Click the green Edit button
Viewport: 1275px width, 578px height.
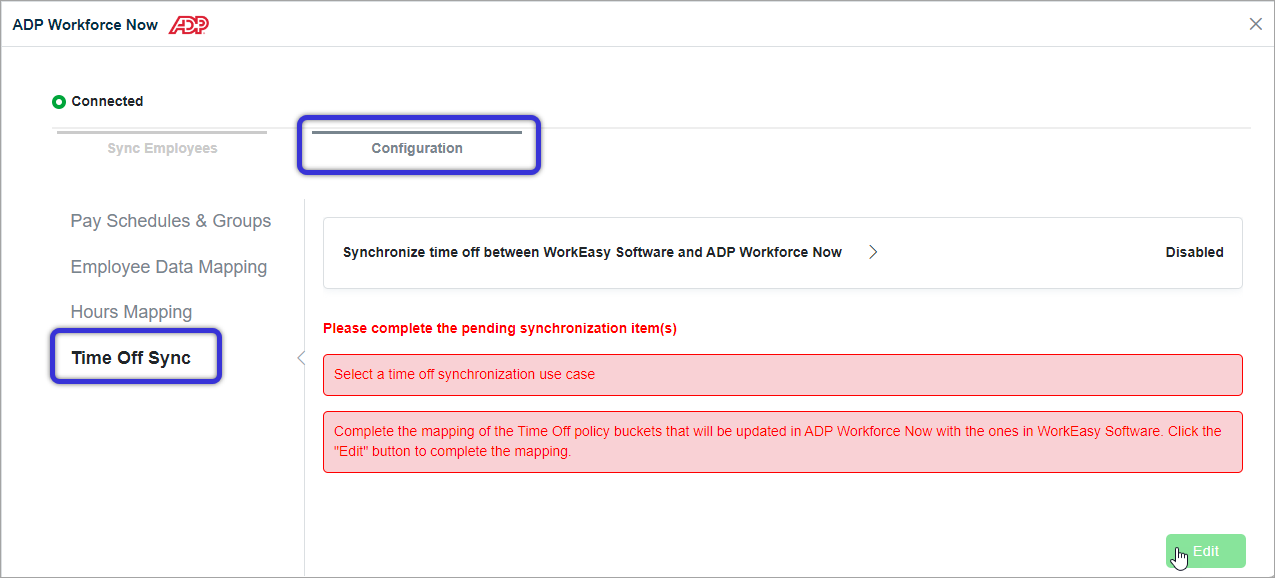coord(1206,551)
